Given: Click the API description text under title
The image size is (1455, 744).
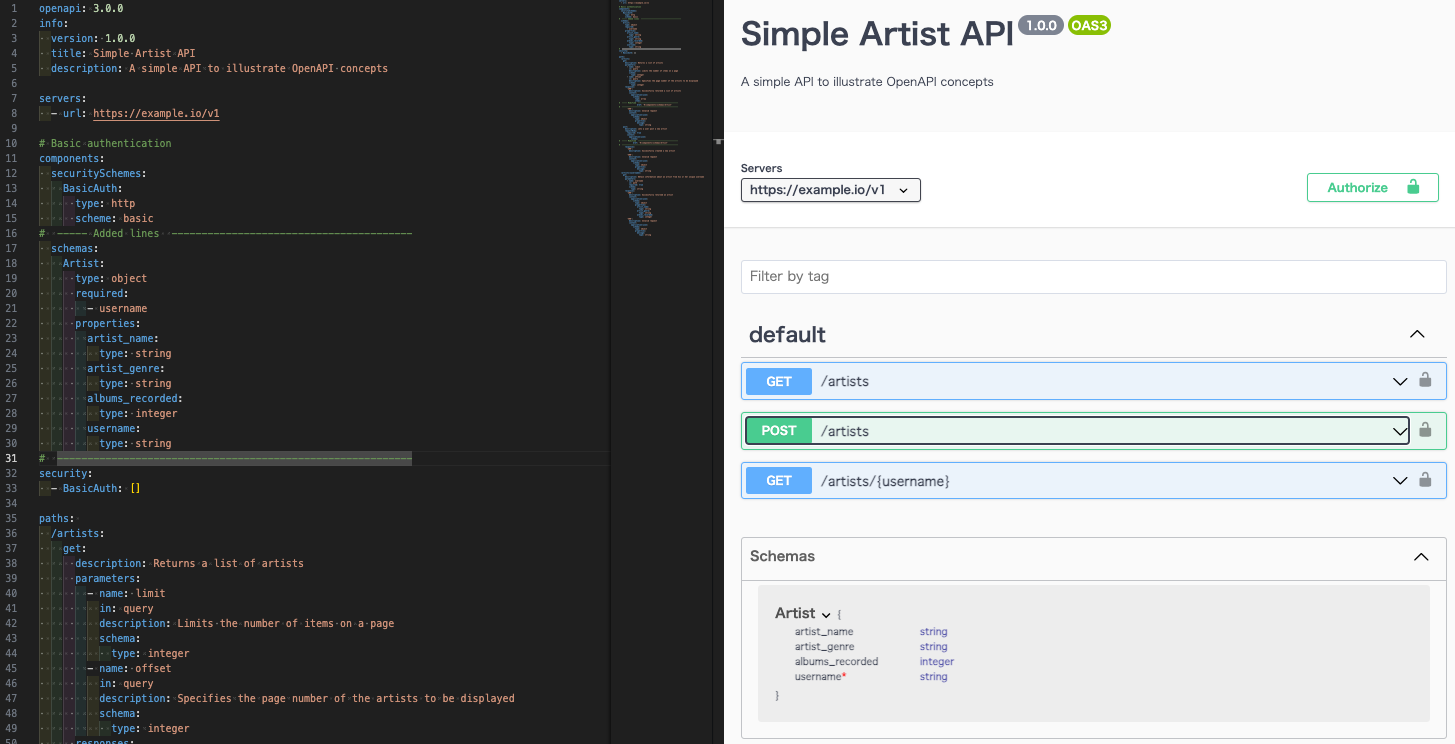Looking at the screenshot, I should click(867, 82).
